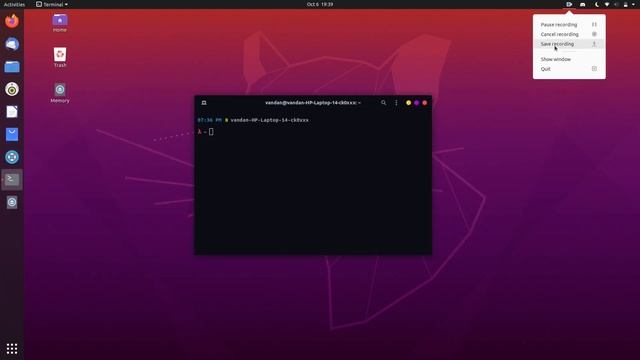Open the Memory drive on desktop

60,93
